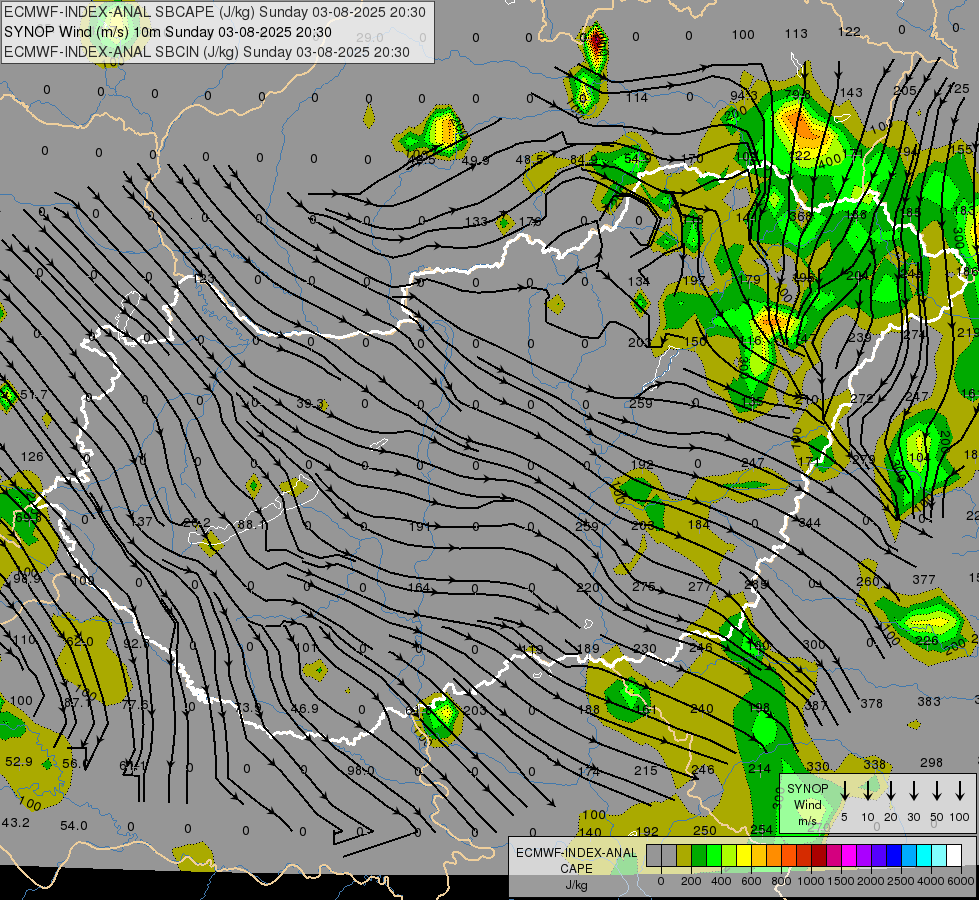Select the J/kg unit label in legend
This screenshot has height=900, width=979.
coord(576,885)
